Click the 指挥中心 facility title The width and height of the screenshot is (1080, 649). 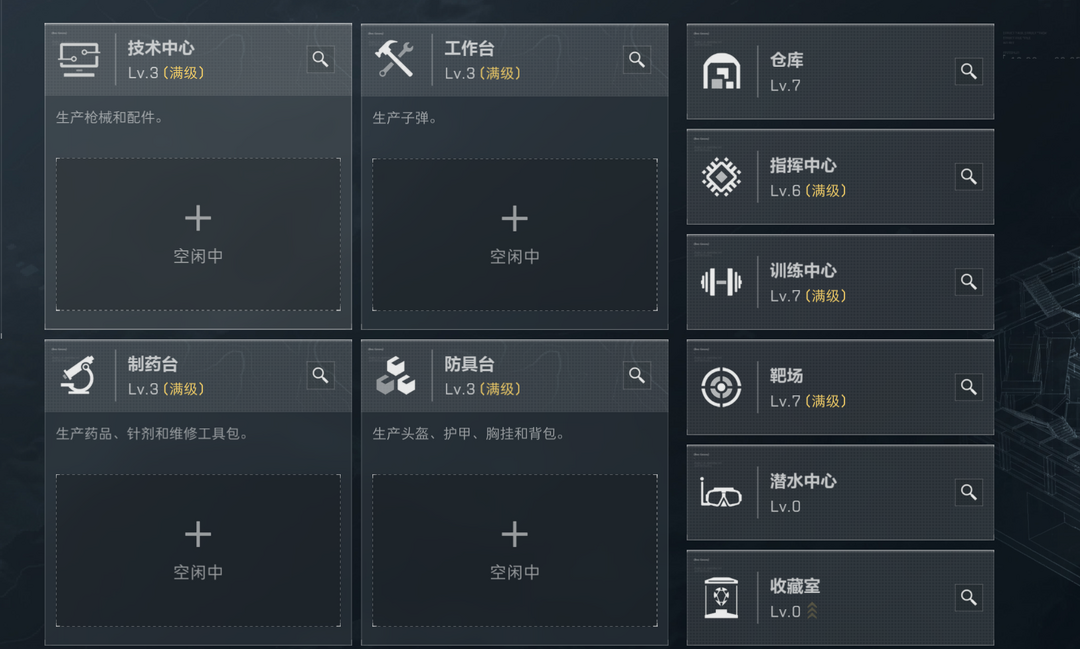coord(803,165)
